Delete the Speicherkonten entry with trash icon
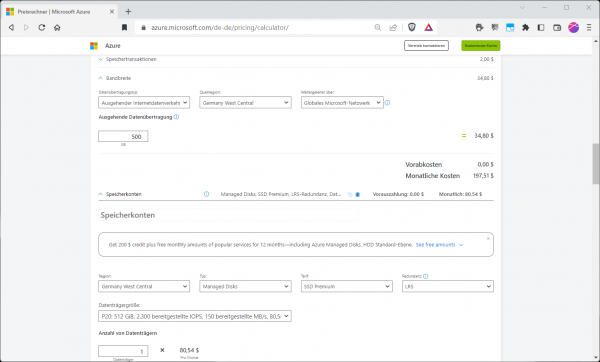The width and height of the screenshot is (600, 362). click(x=358, y=194)
